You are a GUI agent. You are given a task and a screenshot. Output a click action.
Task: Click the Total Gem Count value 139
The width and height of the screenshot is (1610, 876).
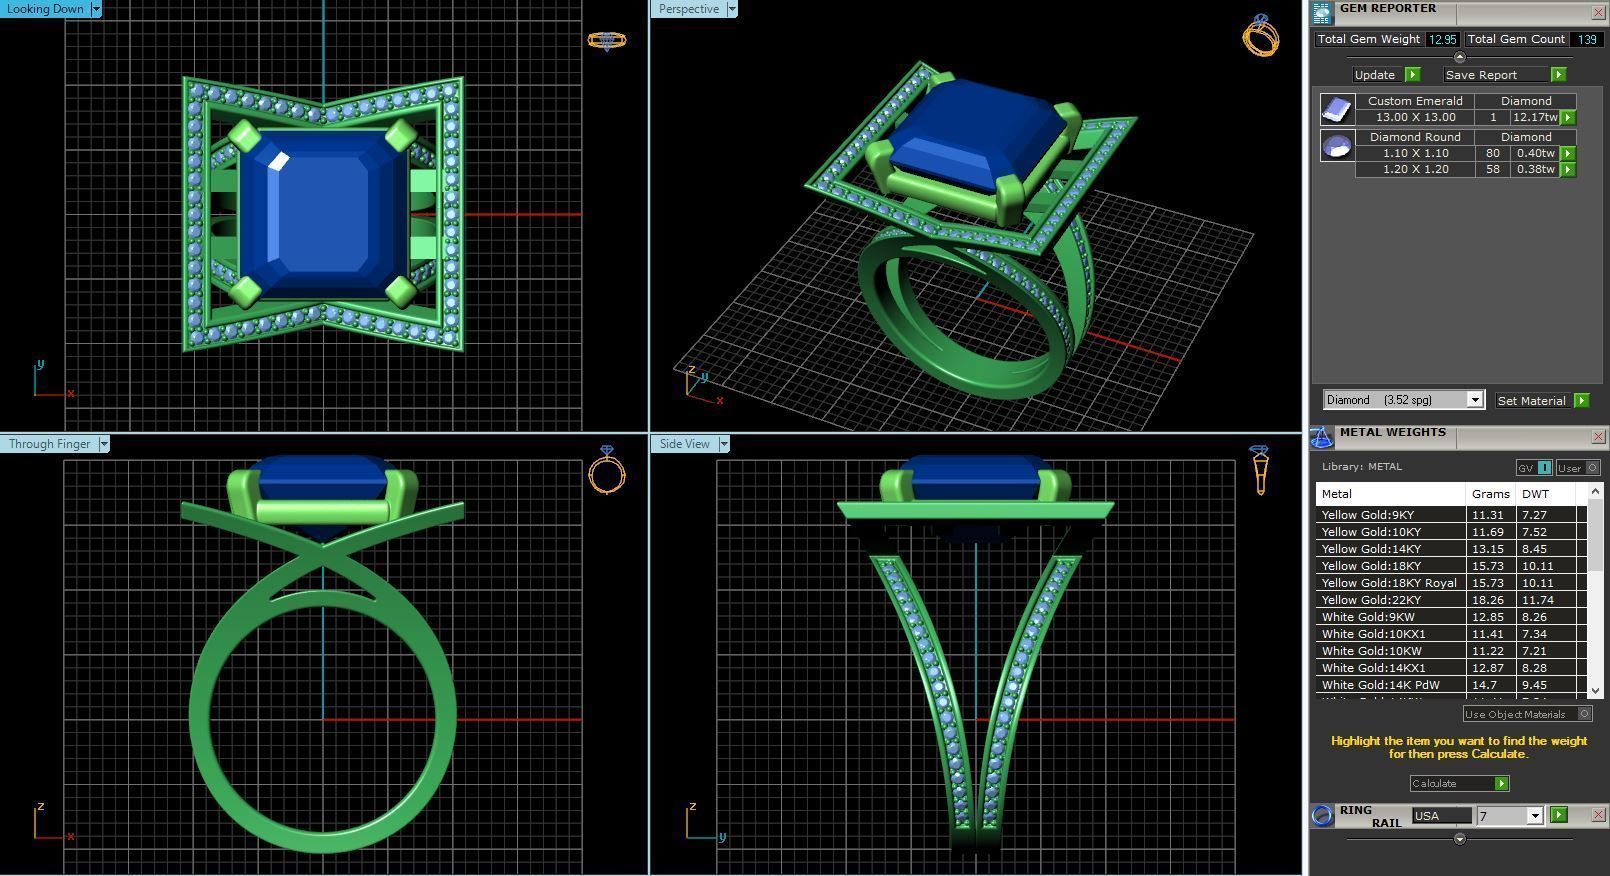[1586, 39]
